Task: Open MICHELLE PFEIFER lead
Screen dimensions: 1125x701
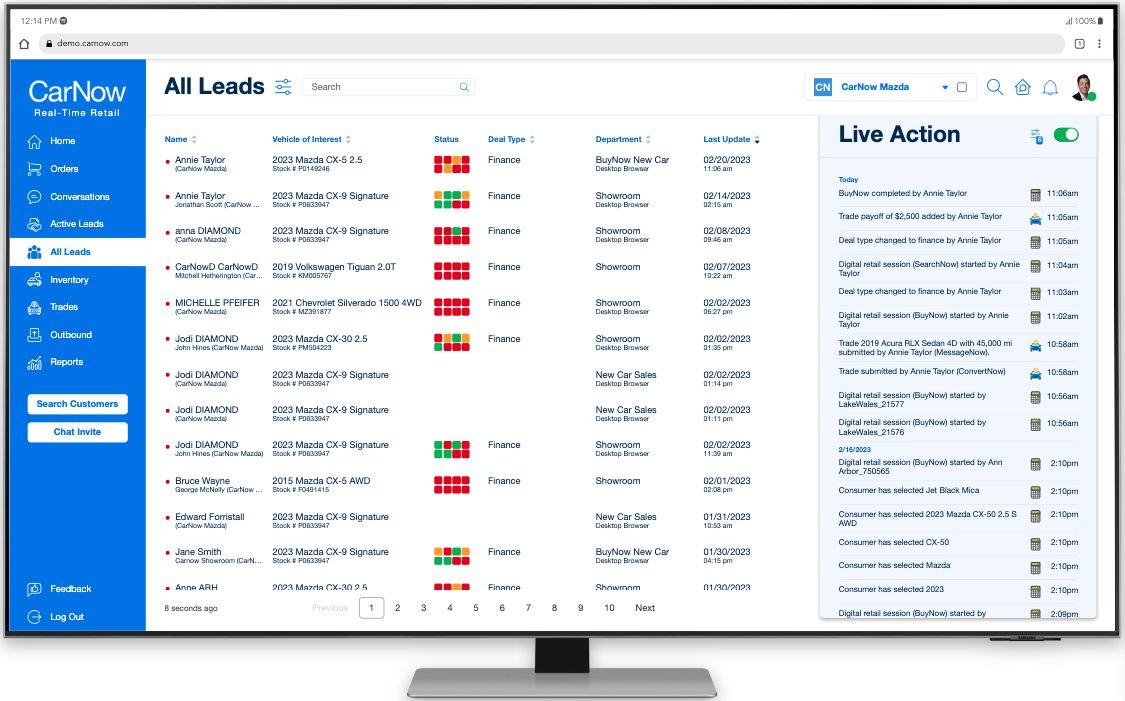Action: click(x=217, y=303)
